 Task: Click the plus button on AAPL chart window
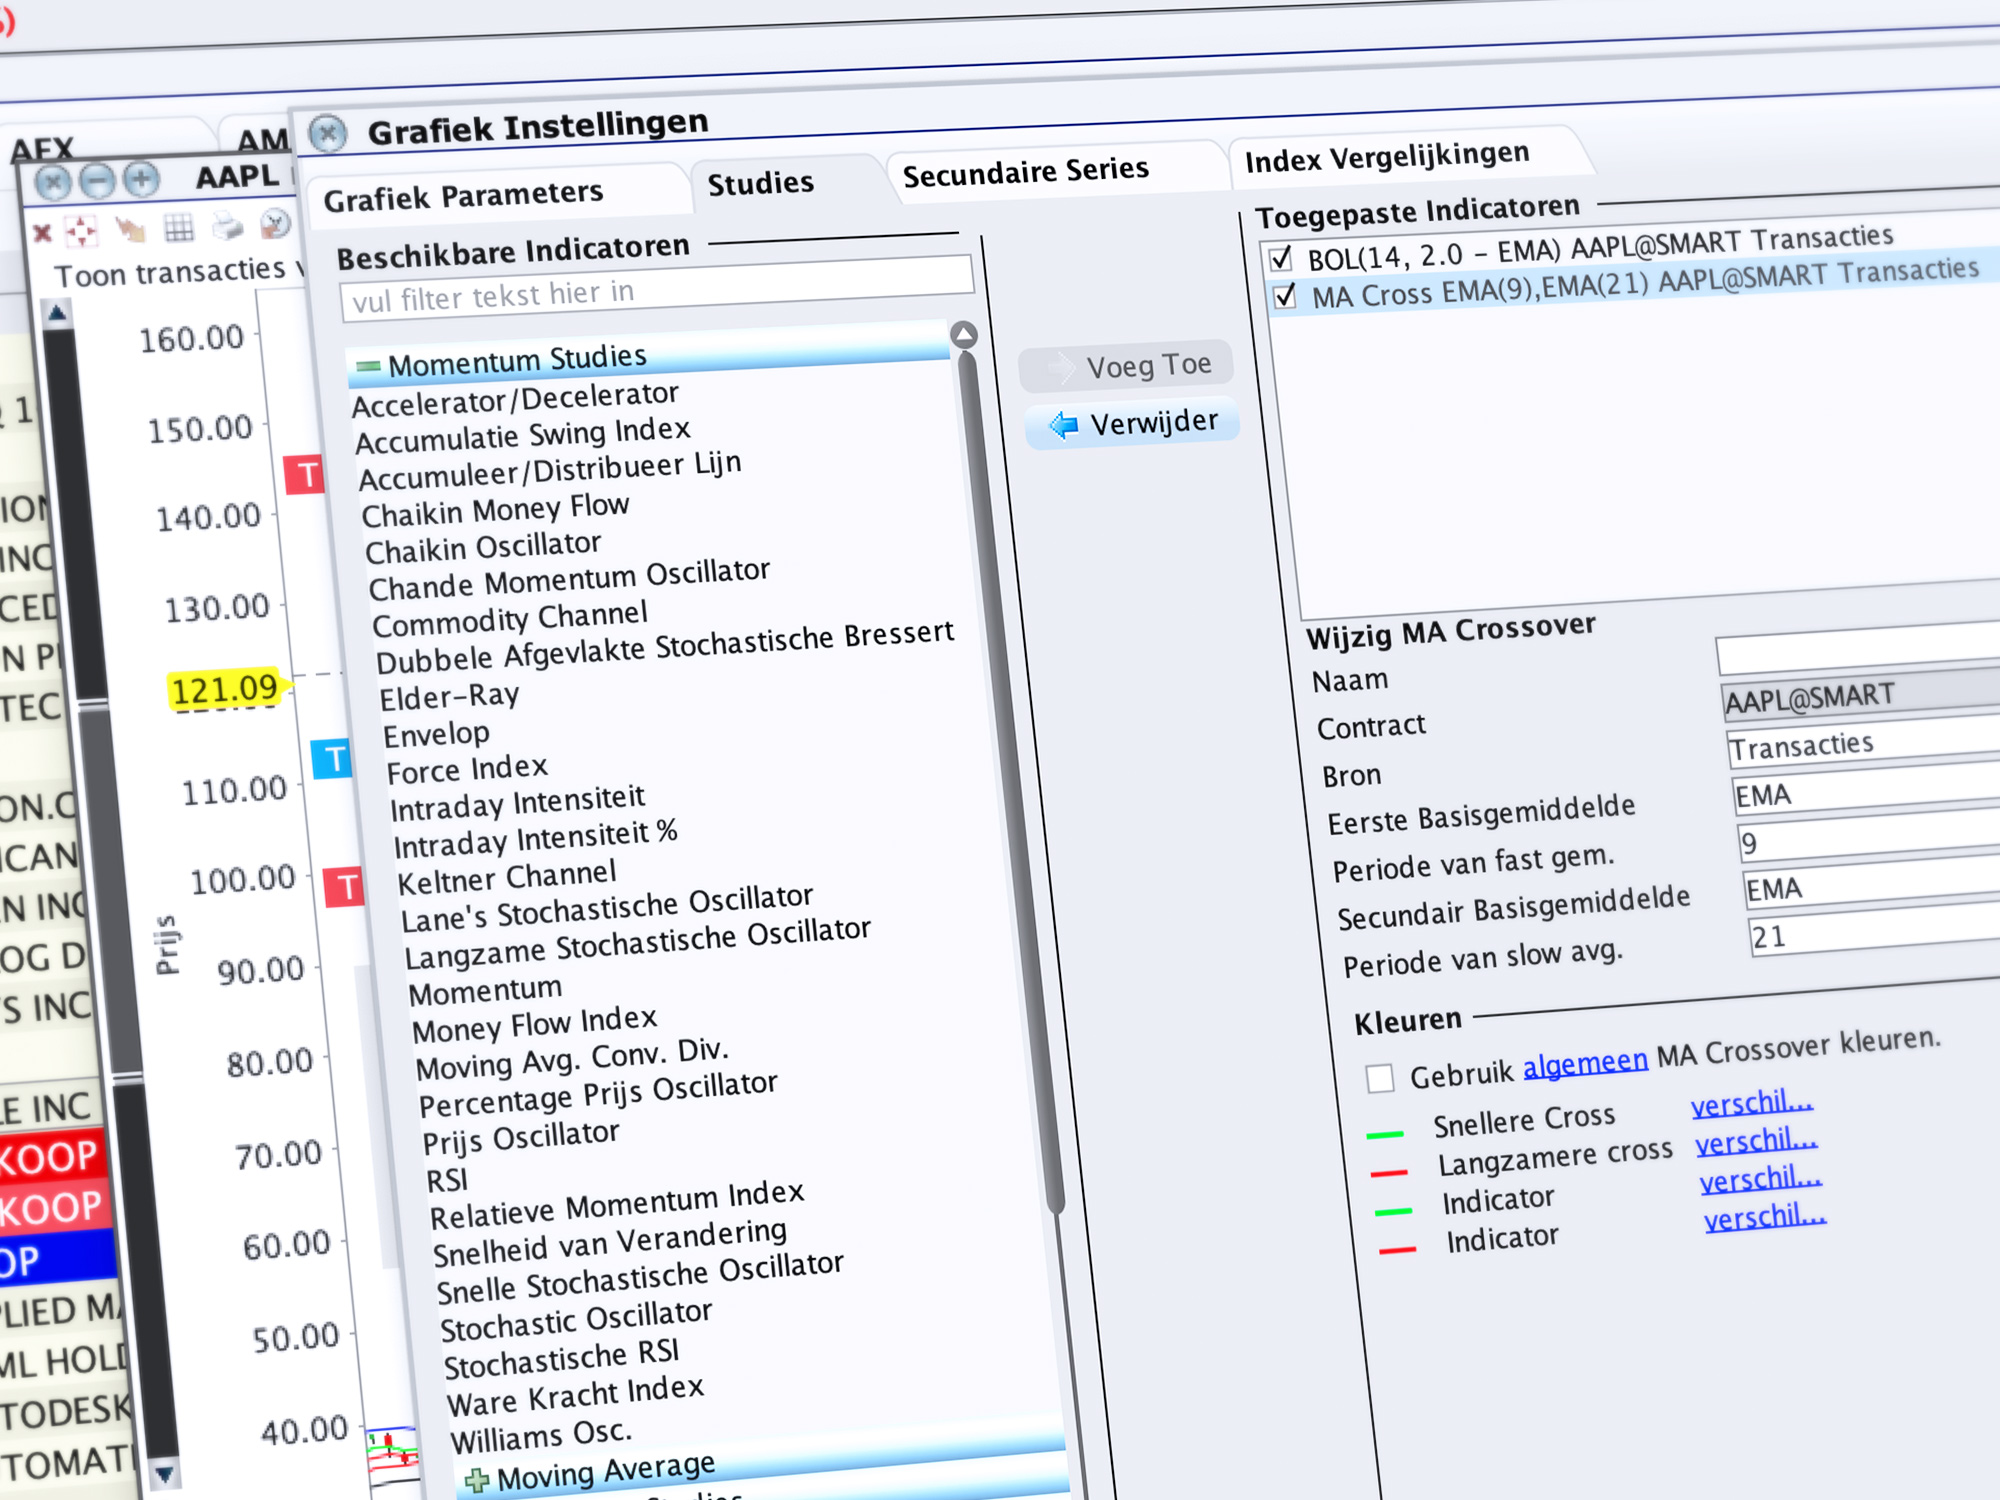pyautogui.click(x=141, y=179)
